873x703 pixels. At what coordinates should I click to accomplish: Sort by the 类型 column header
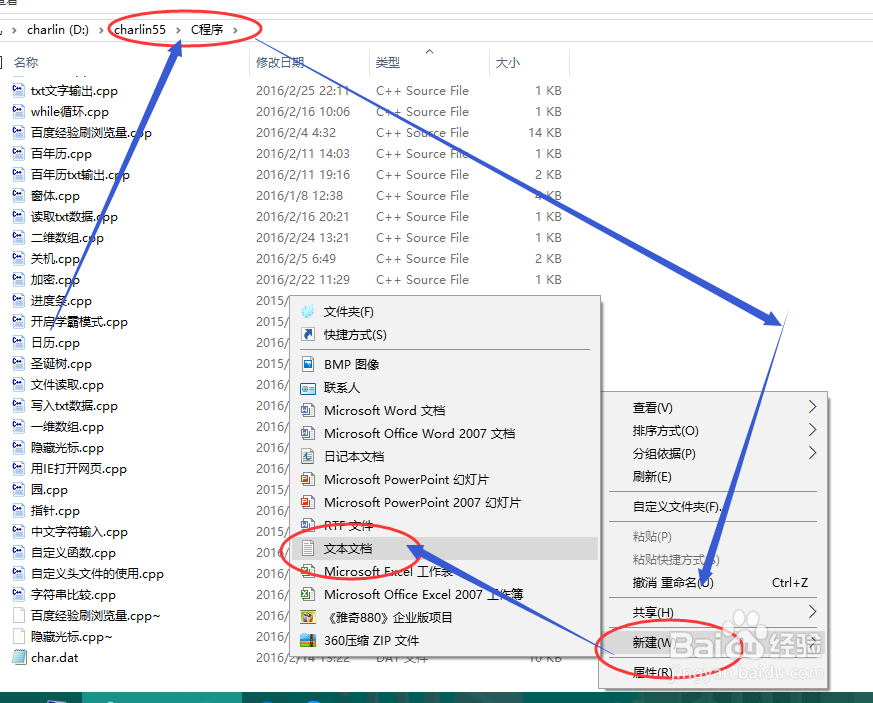point(388,62)
